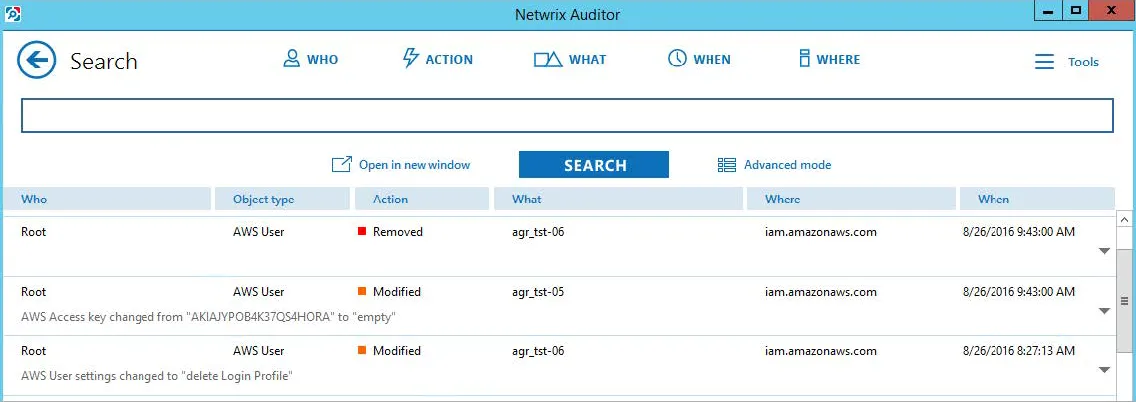Viewport: 1136px width, 402px height.
Task: Add a WHERE filter via server icon
Action: pos(803,59)
